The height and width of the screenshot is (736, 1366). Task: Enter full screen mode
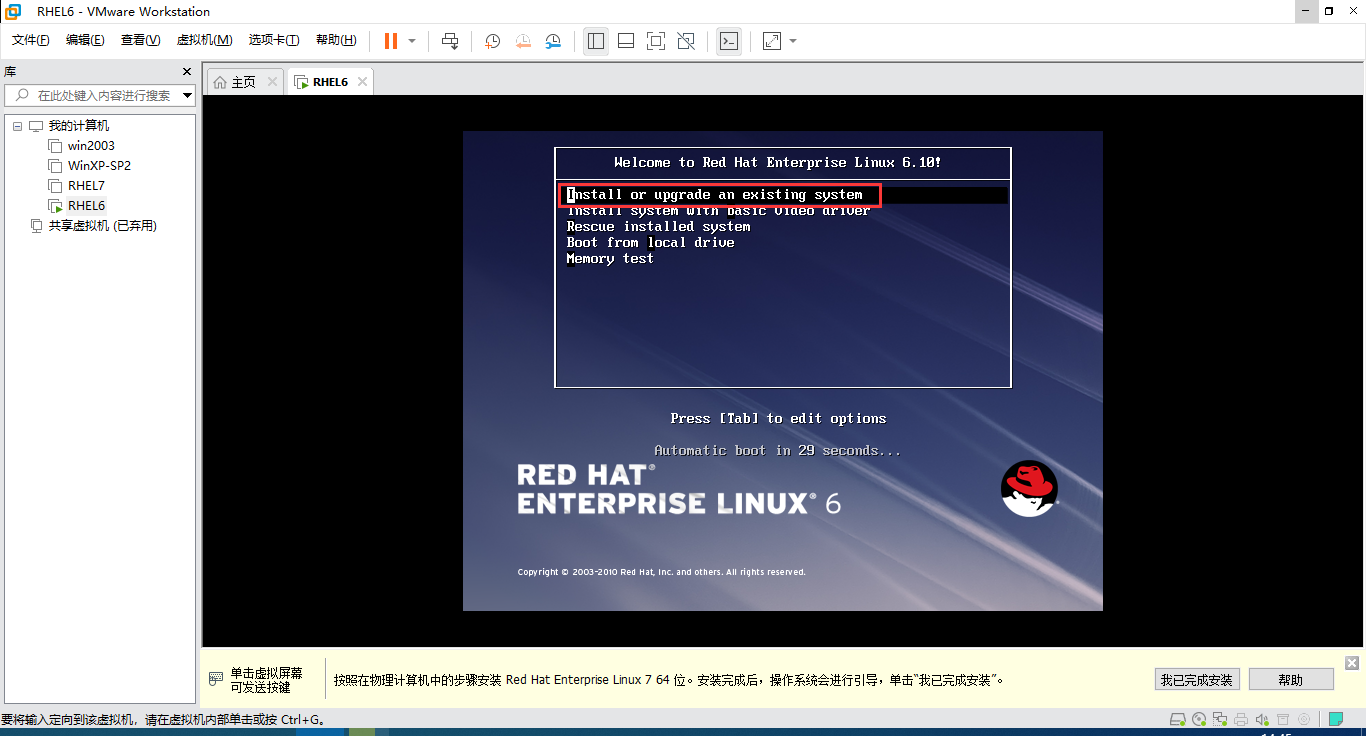coord(656,41)
